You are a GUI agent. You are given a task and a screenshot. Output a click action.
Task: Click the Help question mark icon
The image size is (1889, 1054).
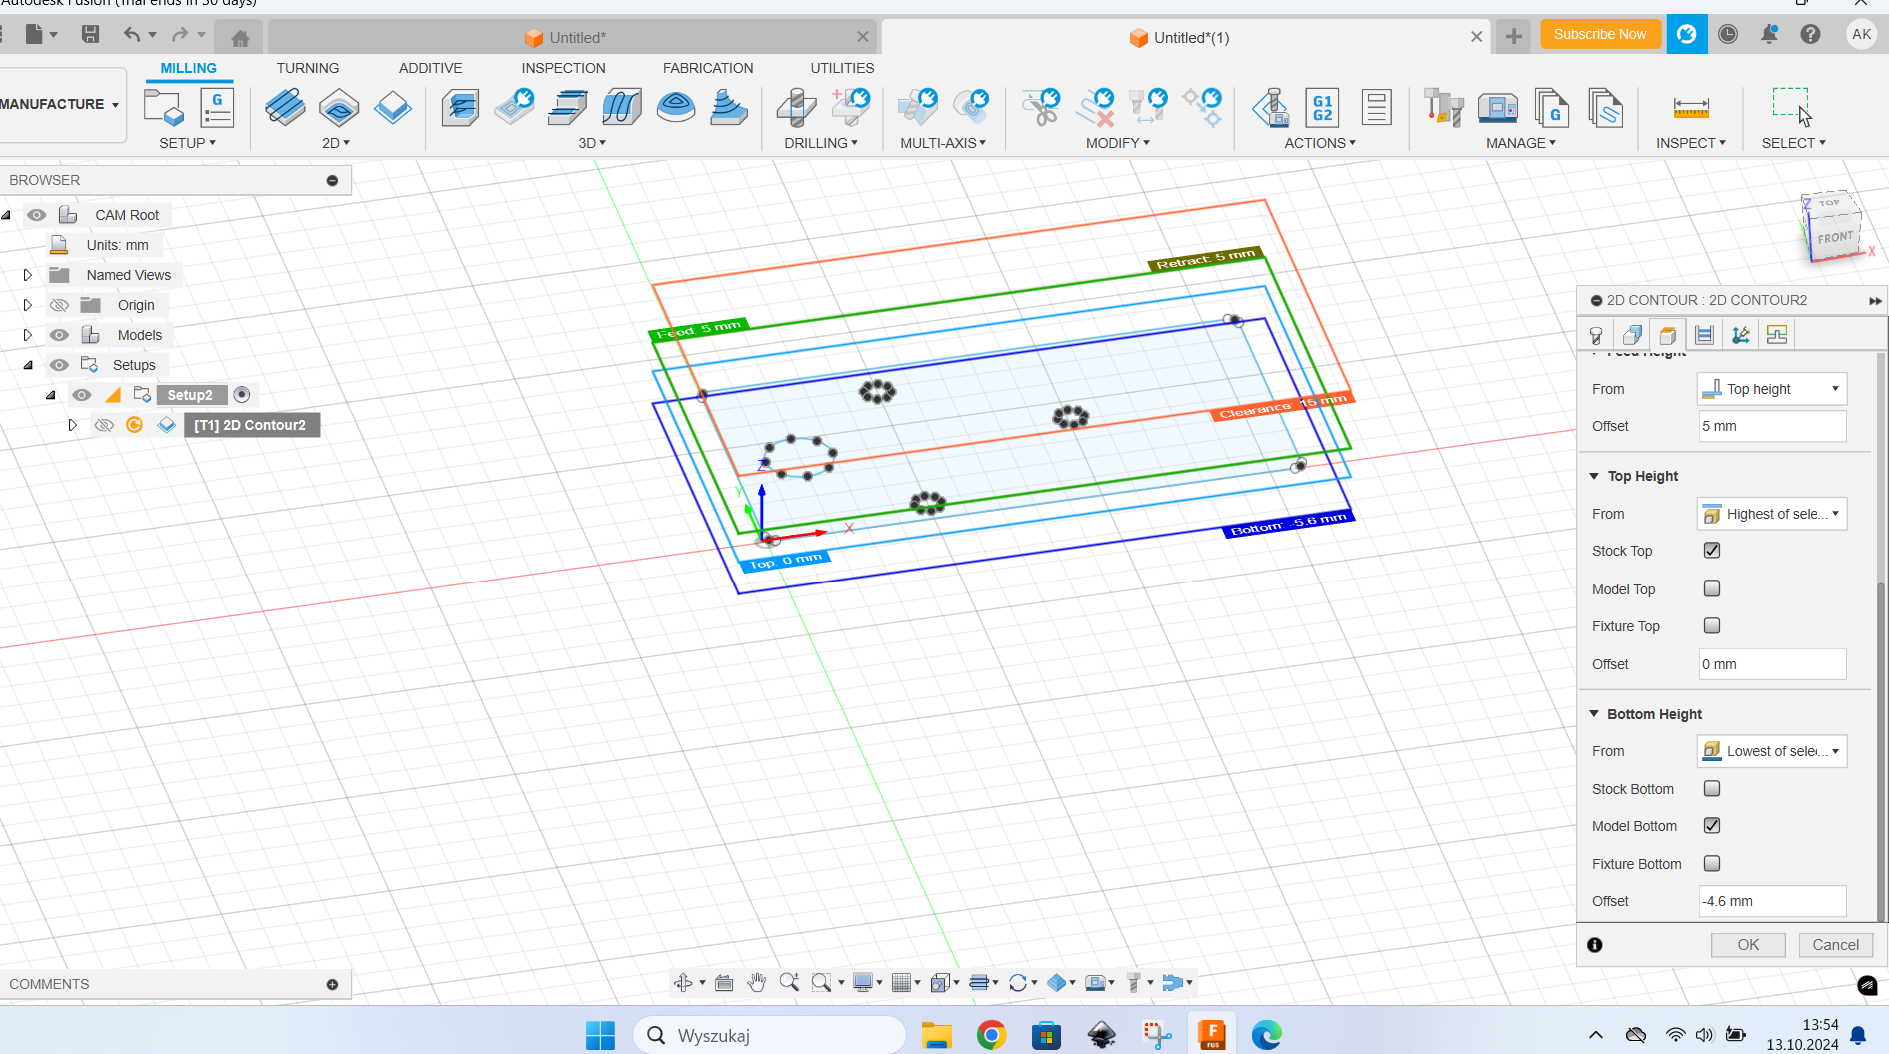pos(1810,34)
